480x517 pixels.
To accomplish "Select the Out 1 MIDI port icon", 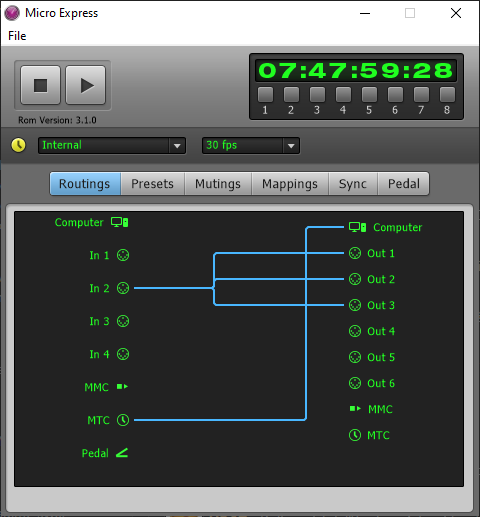I will point(355,253).
